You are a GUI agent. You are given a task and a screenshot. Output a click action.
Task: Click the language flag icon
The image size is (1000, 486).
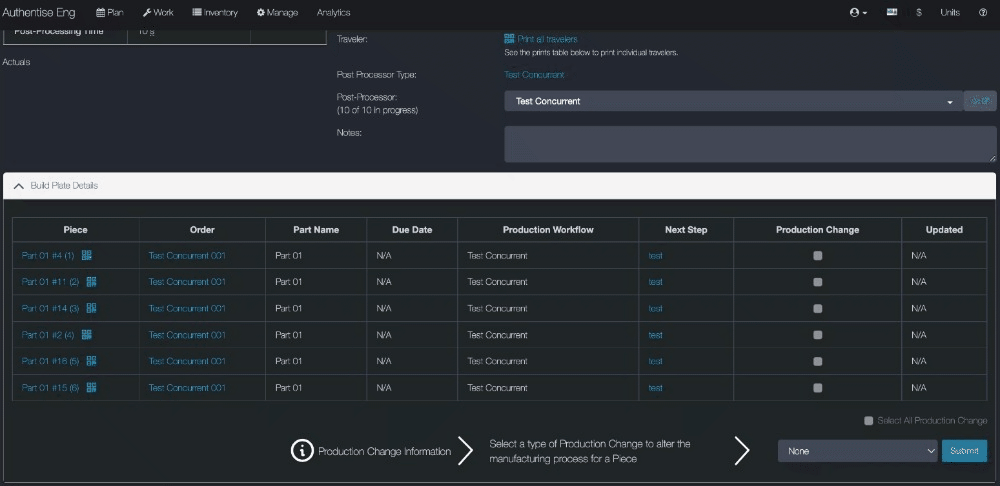pyautogui.click(x=891, y=13)
